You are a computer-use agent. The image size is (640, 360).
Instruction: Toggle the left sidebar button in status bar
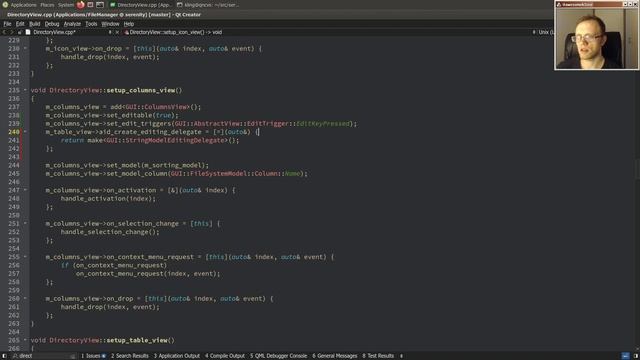tap(4, 356)
